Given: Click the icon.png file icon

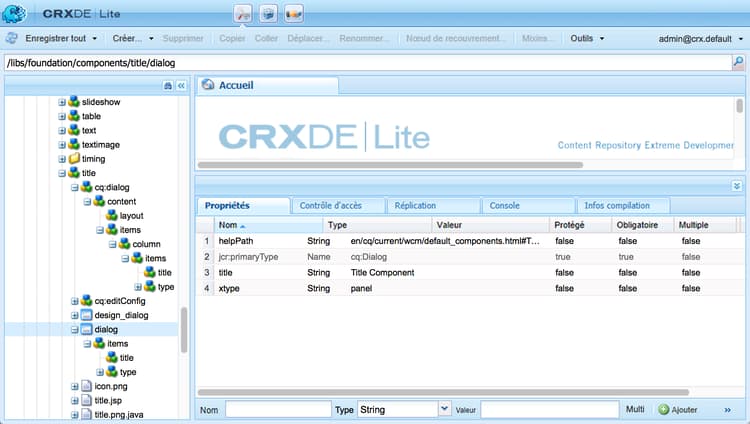Looking at the screenshot, I should [x=87, y=386].
